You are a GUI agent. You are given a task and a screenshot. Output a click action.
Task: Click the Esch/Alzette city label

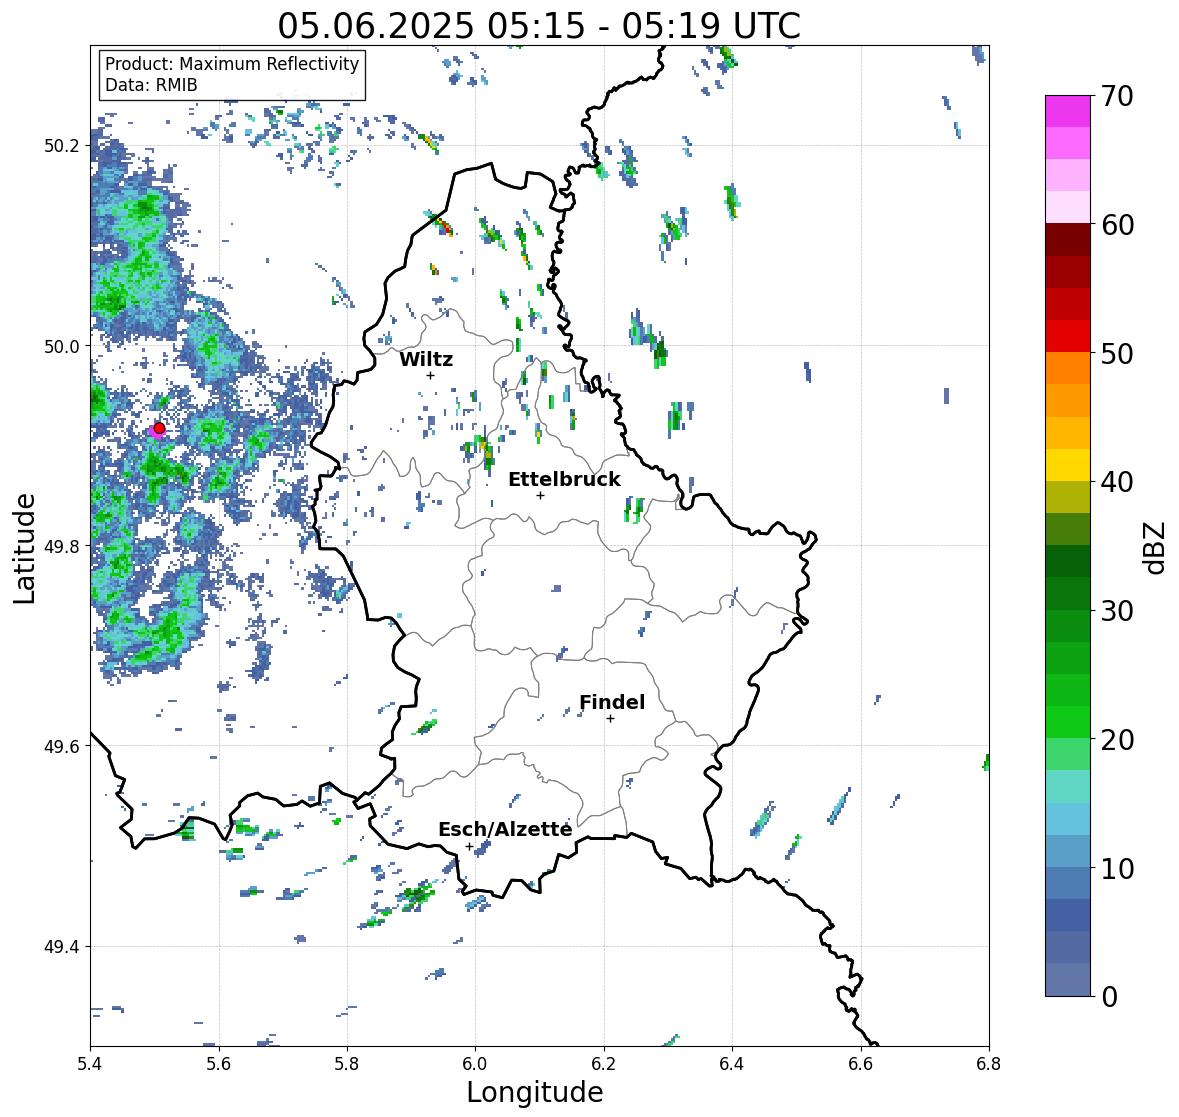505,829
